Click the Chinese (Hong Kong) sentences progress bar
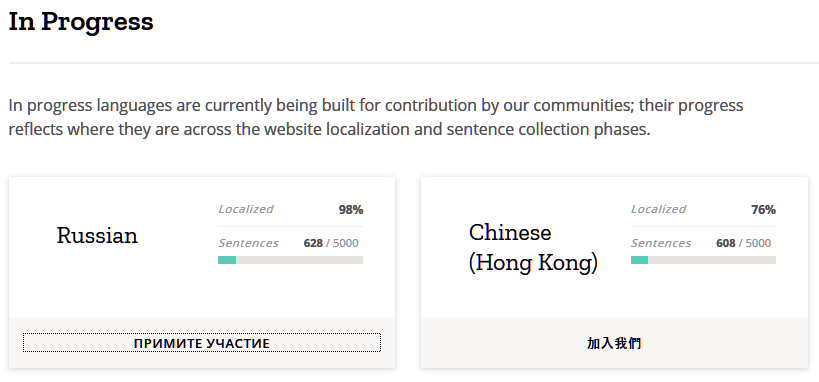The image size is (819, 382). click(x=703, y=260)
